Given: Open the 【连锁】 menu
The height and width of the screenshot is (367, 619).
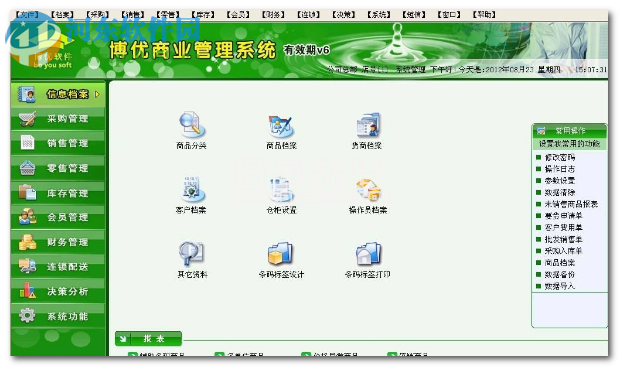Looking at the screenshot, I should click(x=308, y=15).
